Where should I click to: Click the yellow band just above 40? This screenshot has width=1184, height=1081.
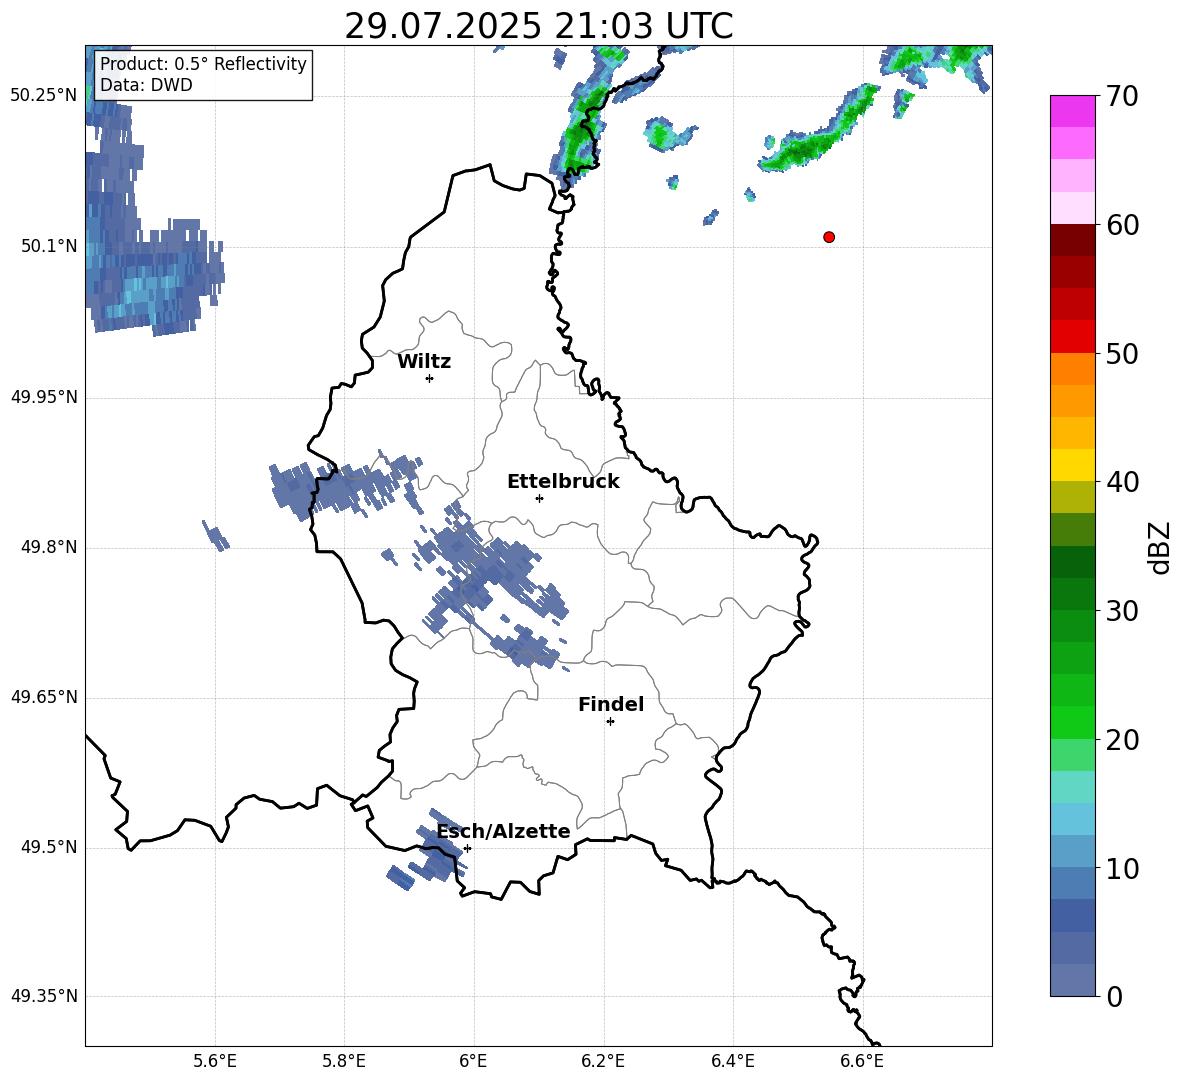click(1072, 465)
